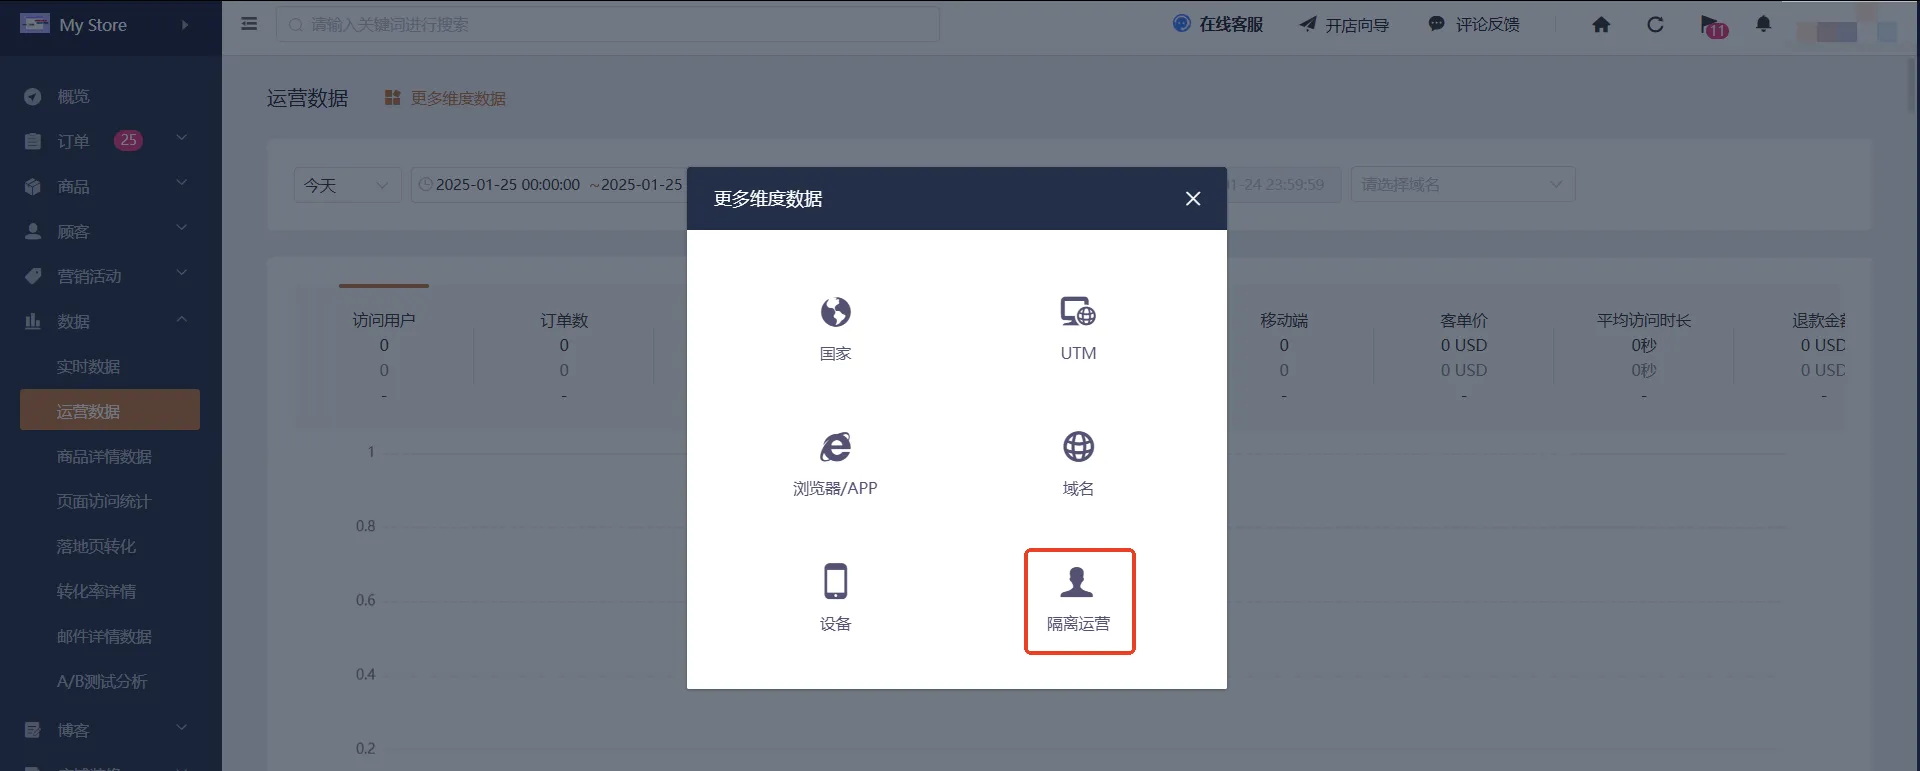Click the 顾客 customers person icon

click(33, 232)
